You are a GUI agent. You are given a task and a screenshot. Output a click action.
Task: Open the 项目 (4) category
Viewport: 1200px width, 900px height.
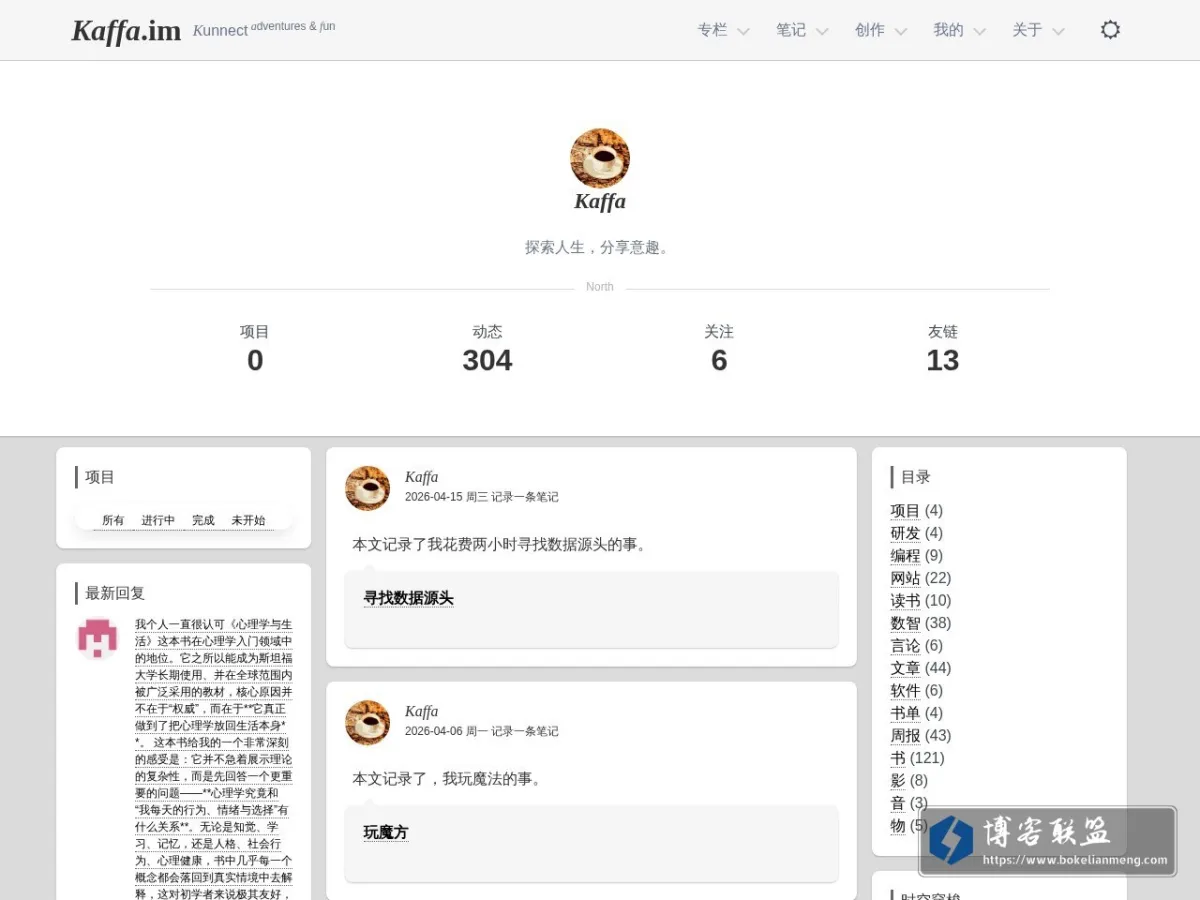[905, 510]
